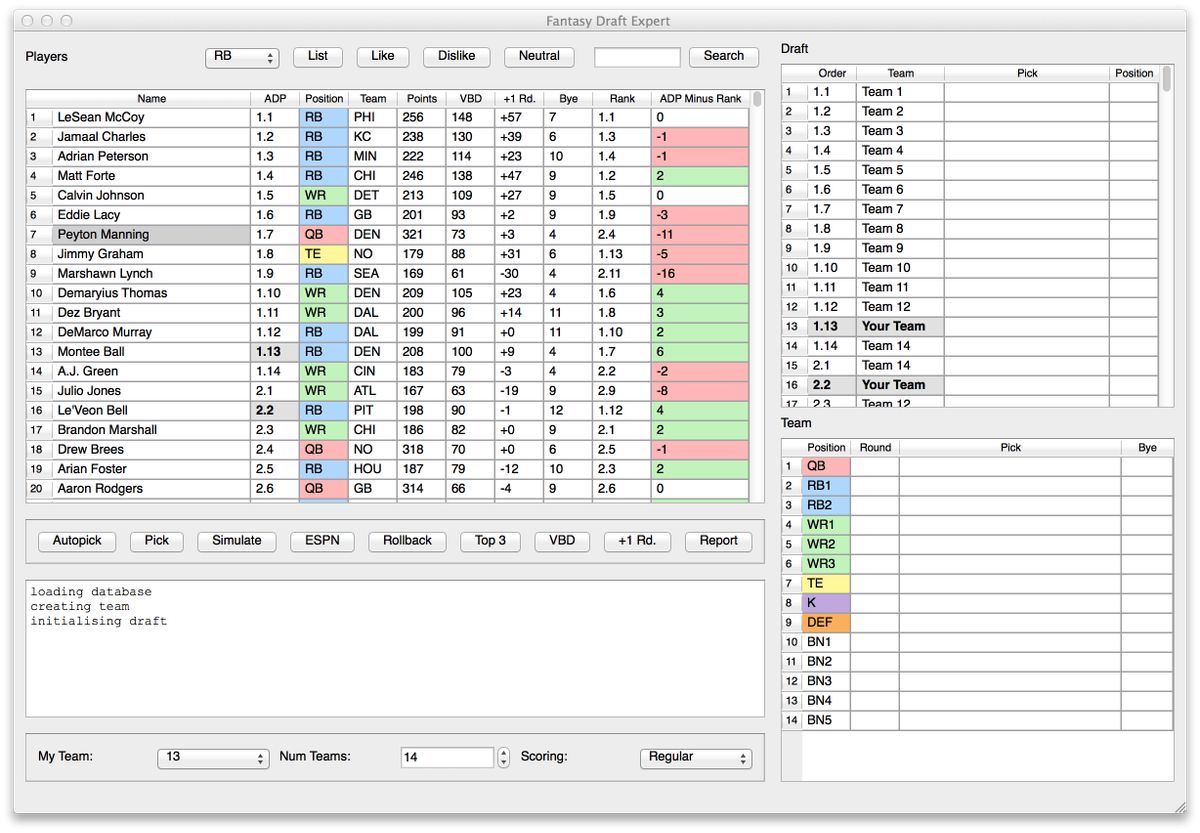This screenshot has height=833, width=1200.
Task: Click the Autopick button
Action: click(x=76, y=540)
